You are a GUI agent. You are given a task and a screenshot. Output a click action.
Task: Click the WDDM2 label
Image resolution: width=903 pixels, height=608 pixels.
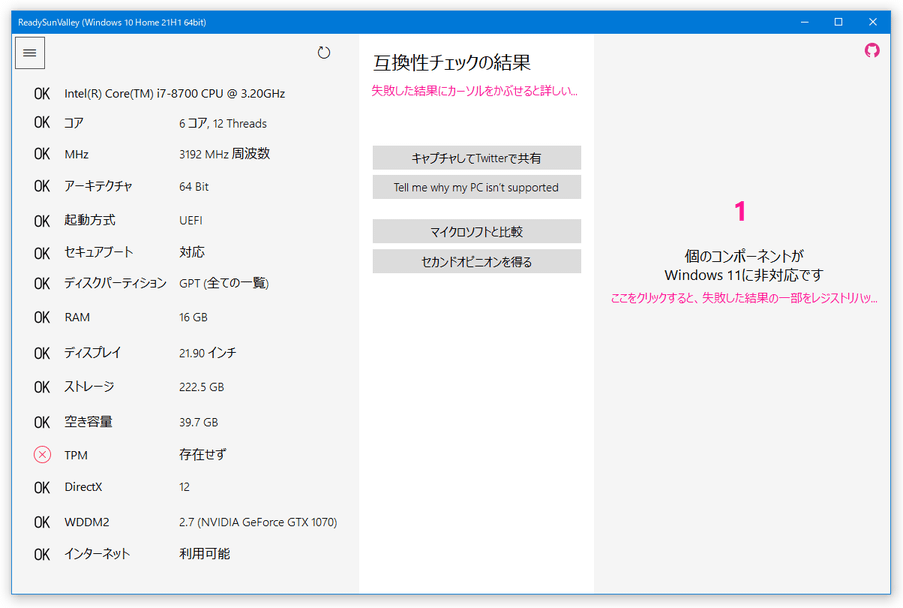(x=87, y=522)
